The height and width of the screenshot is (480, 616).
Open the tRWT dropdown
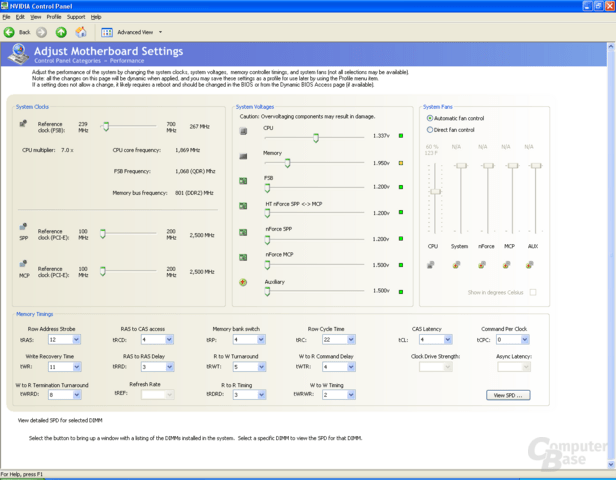(261, 367)
